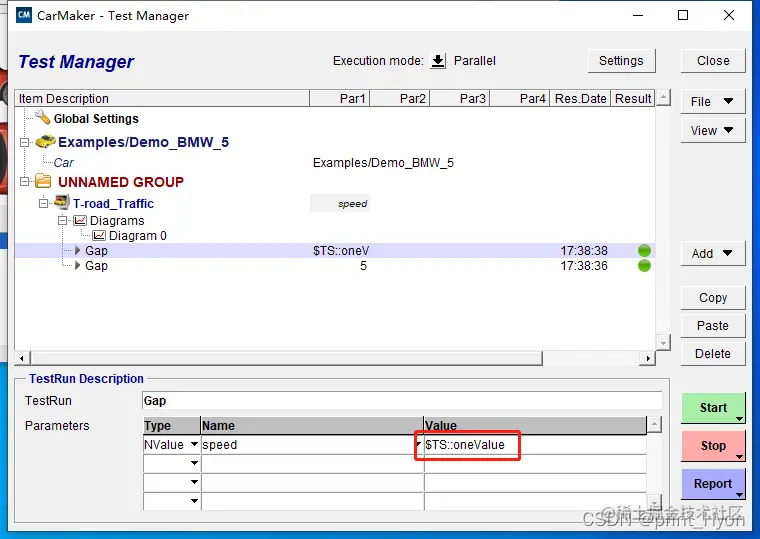Select the Global Settings wrench icon

point(43,117)
